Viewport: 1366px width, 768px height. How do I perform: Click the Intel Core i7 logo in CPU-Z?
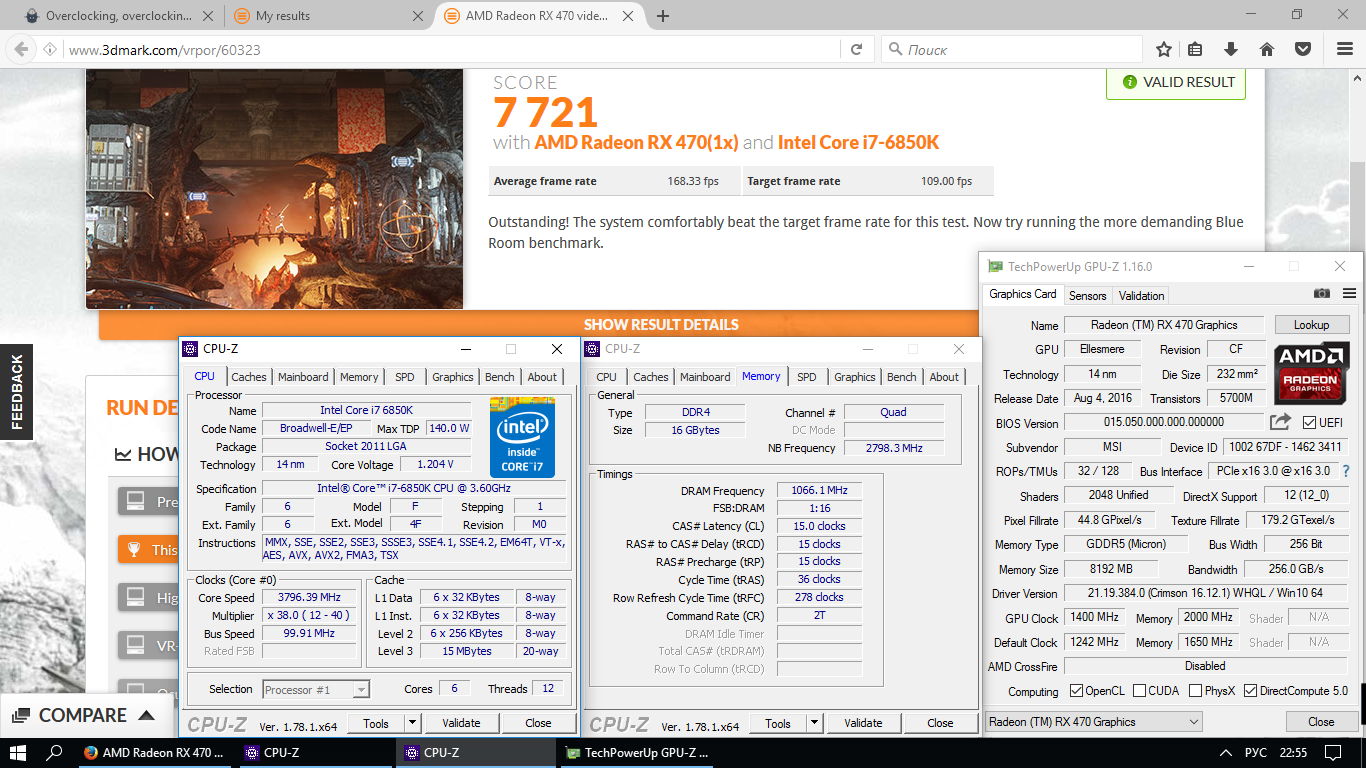[522, 437]
